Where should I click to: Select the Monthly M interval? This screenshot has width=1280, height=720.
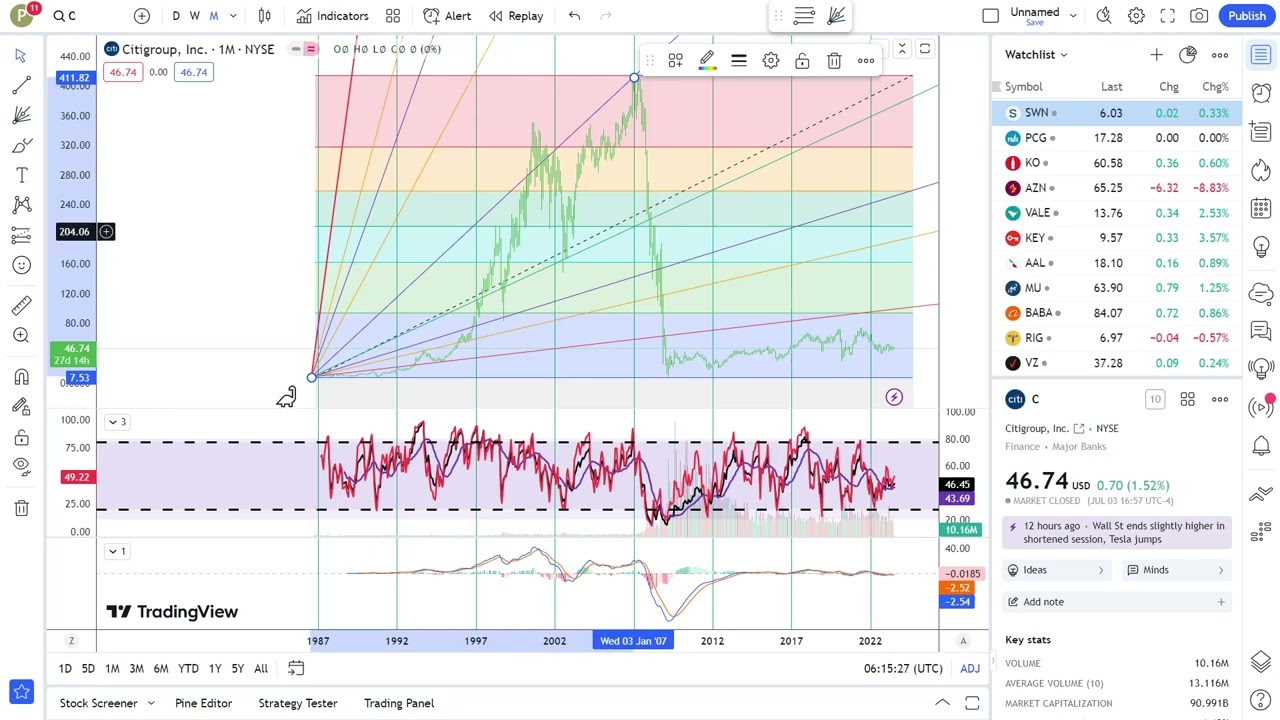click(x=213, y=16)
